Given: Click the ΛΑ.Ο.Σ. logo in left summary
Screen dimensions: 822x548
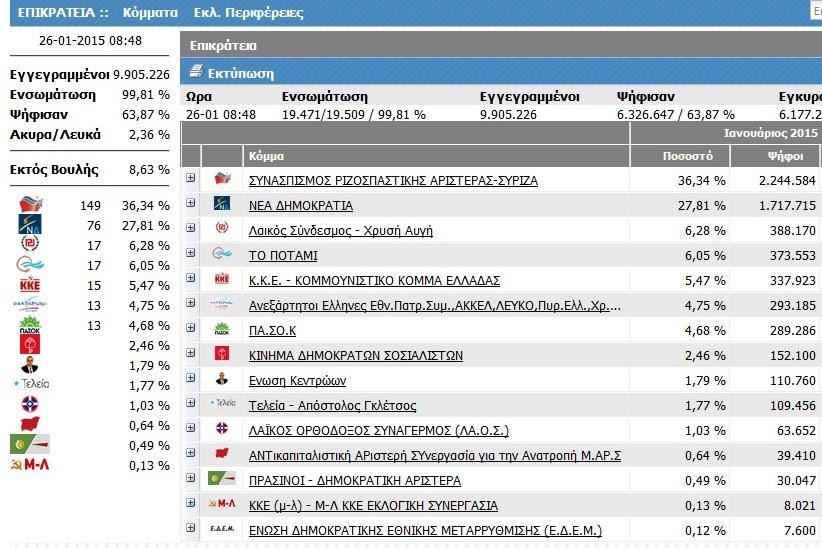Looking at the screenshot, I should click(x=30, y=404).
